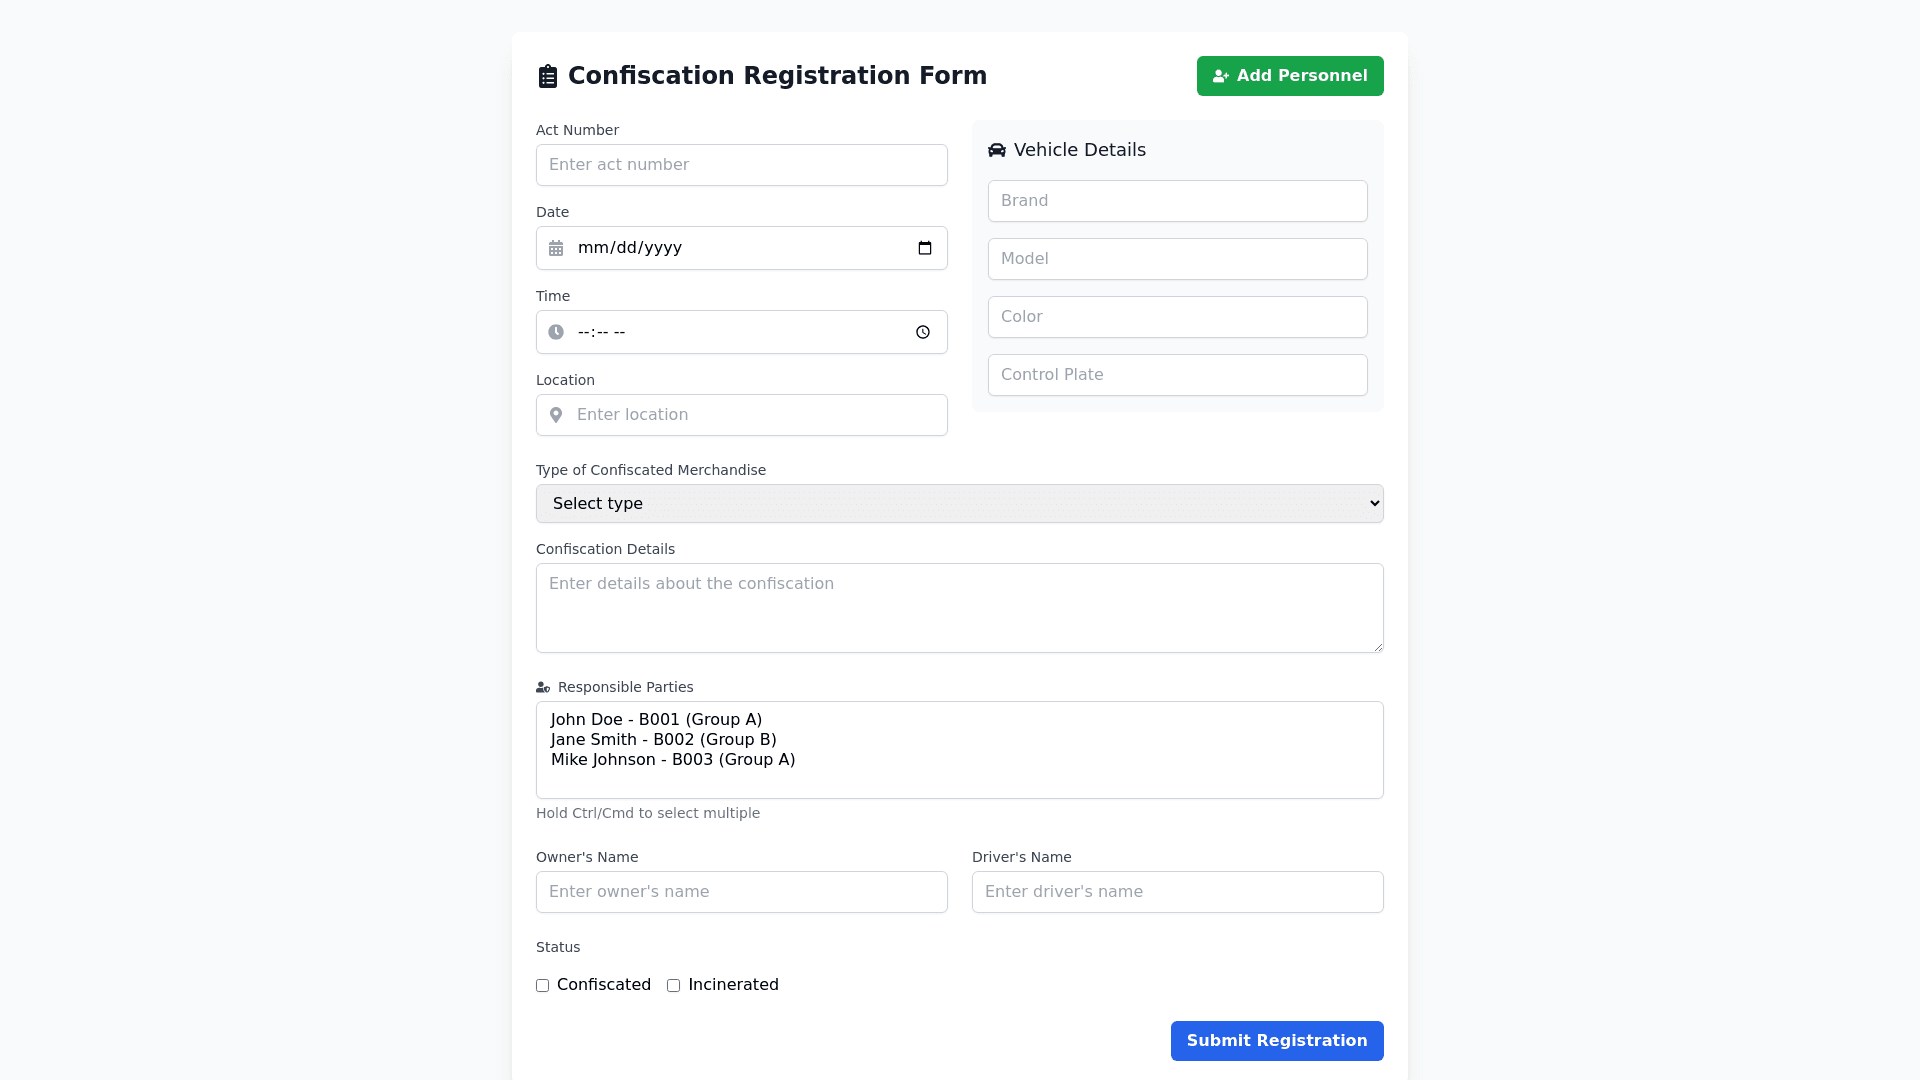Viewport: 1920px width, 1080px height.
Task: Click the grey clock icon in Time field
Action: coord(556,332)
